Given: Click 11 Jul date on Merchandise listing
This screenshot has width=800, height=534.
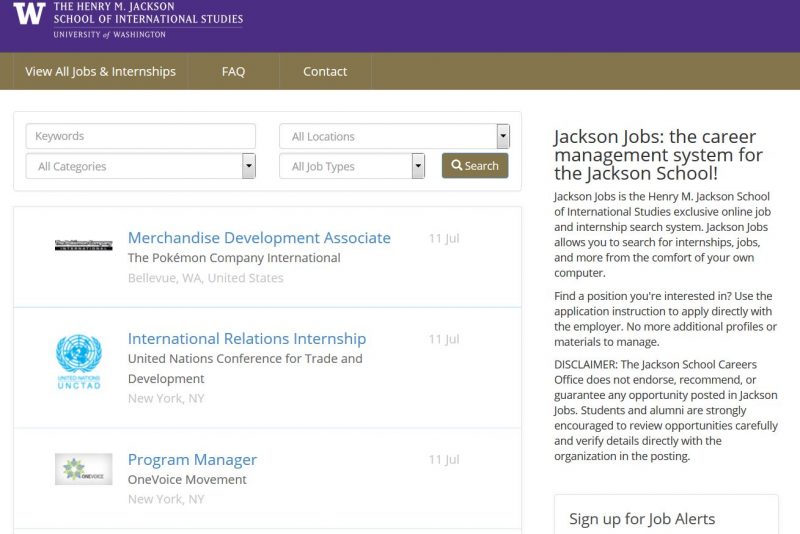Looking at the screenshot, I should click(x=444, y=239).
